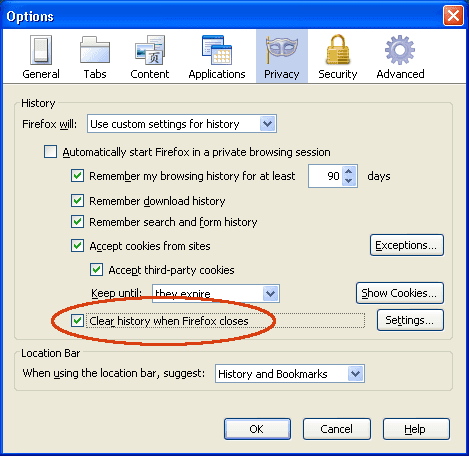The width and height of the screenshot is (469, 456).
Task: Click the Show Cookies button
Action: [x=400, y=293]
